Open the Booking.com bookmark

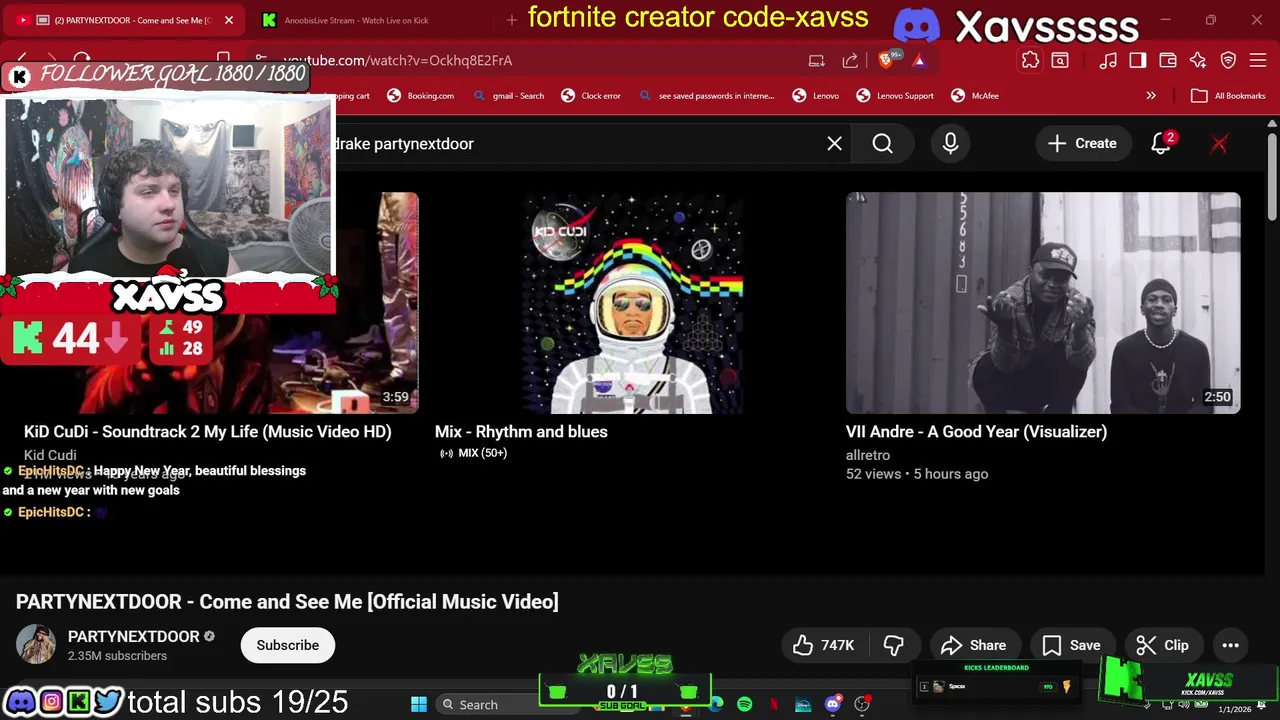coord(421,96)
